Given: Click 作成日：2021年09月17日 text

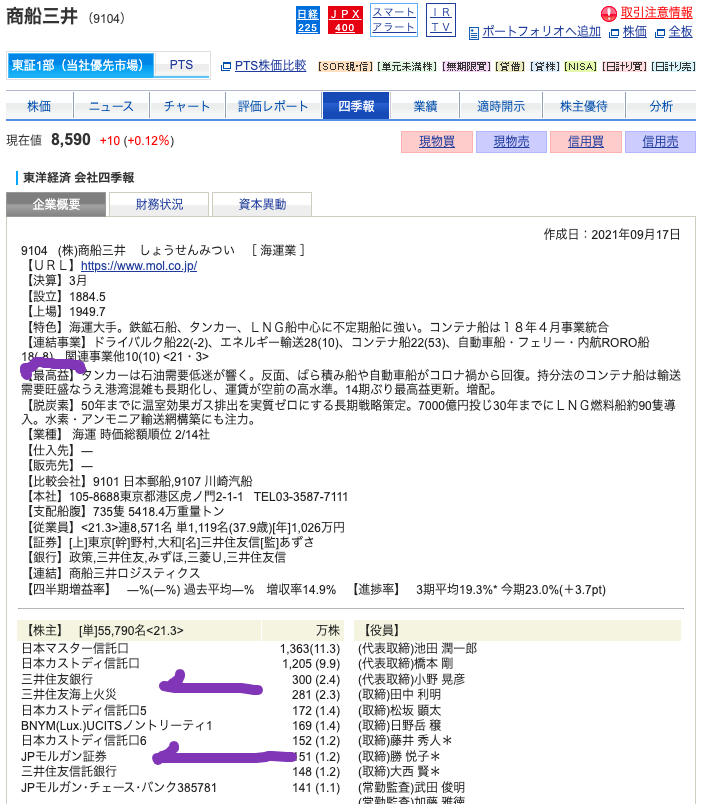Looking at the screenshot, I should point(612,235).
